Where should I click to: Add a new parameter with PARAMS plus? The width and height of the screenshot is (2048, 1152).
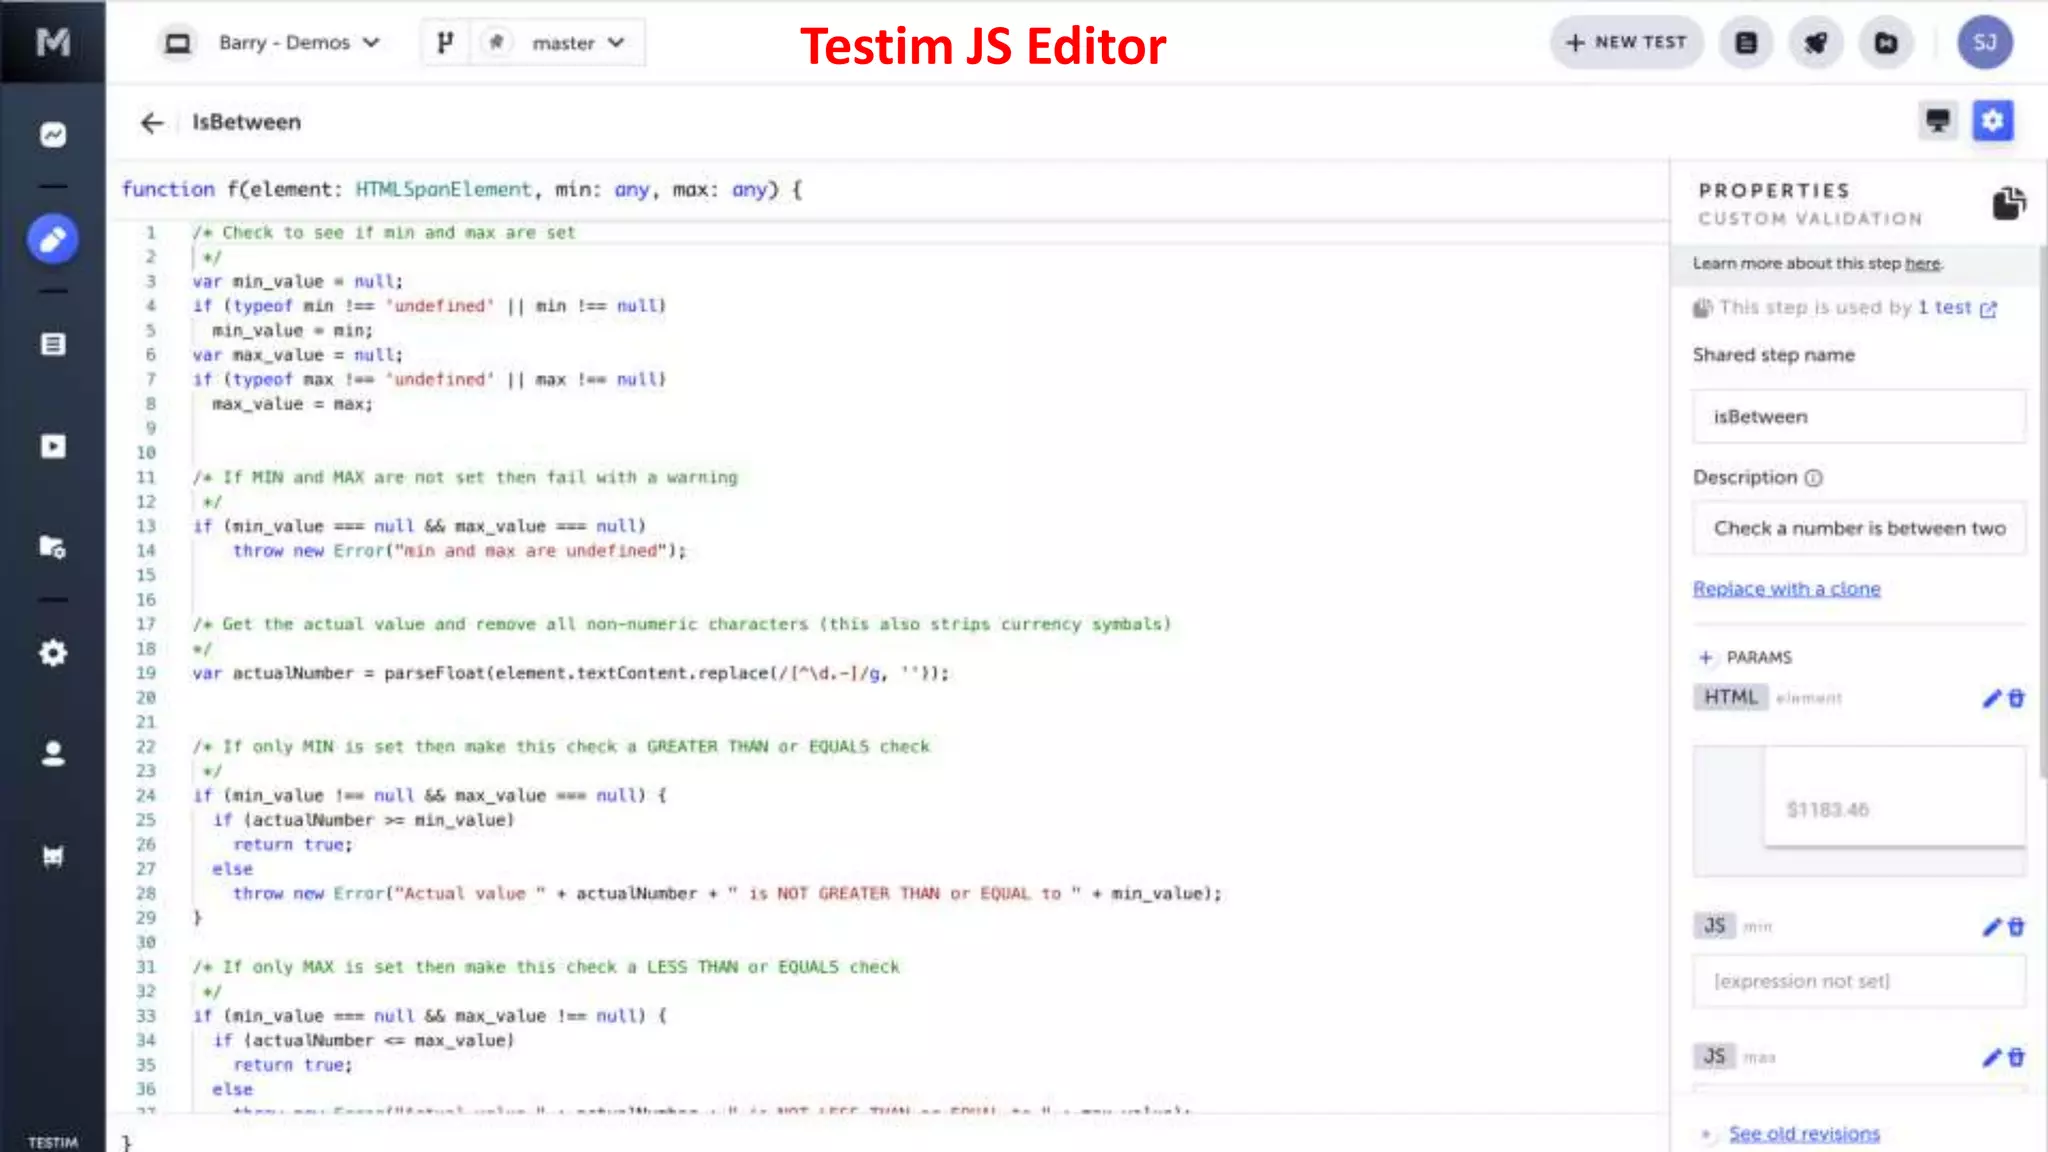point(1705,657)
